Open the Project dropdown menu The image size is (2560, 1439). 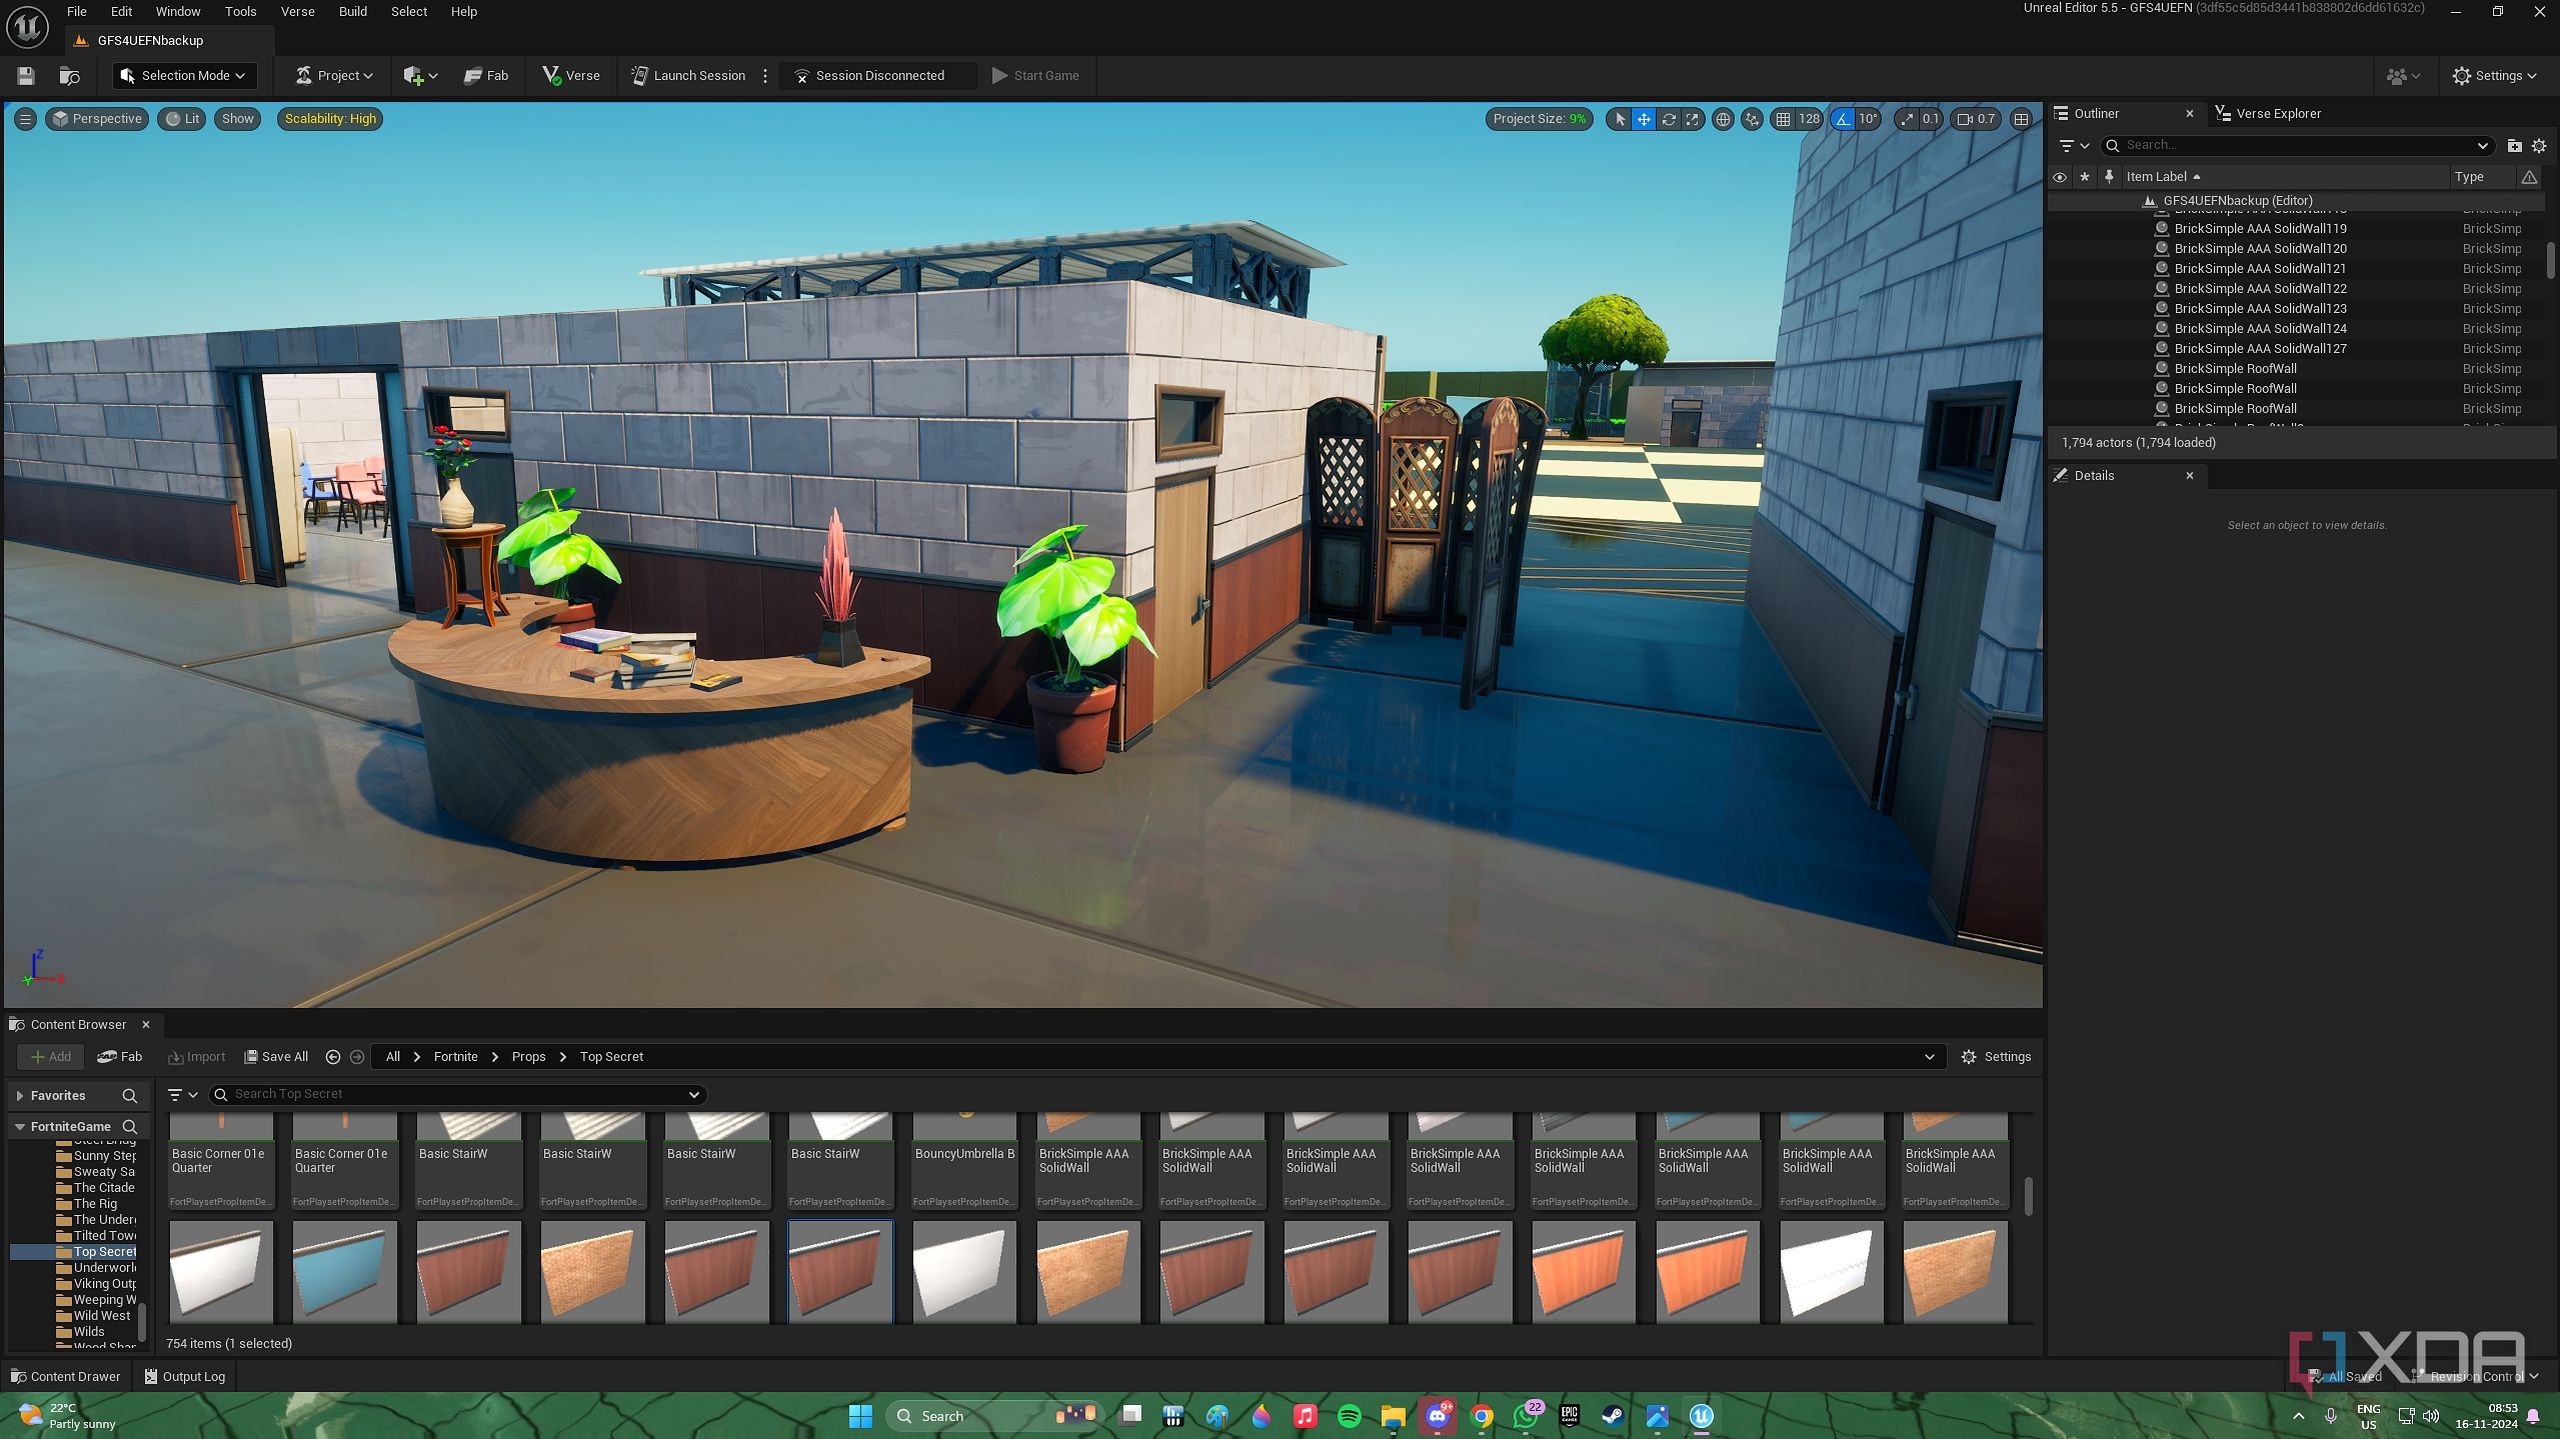[x=334, y=76]
